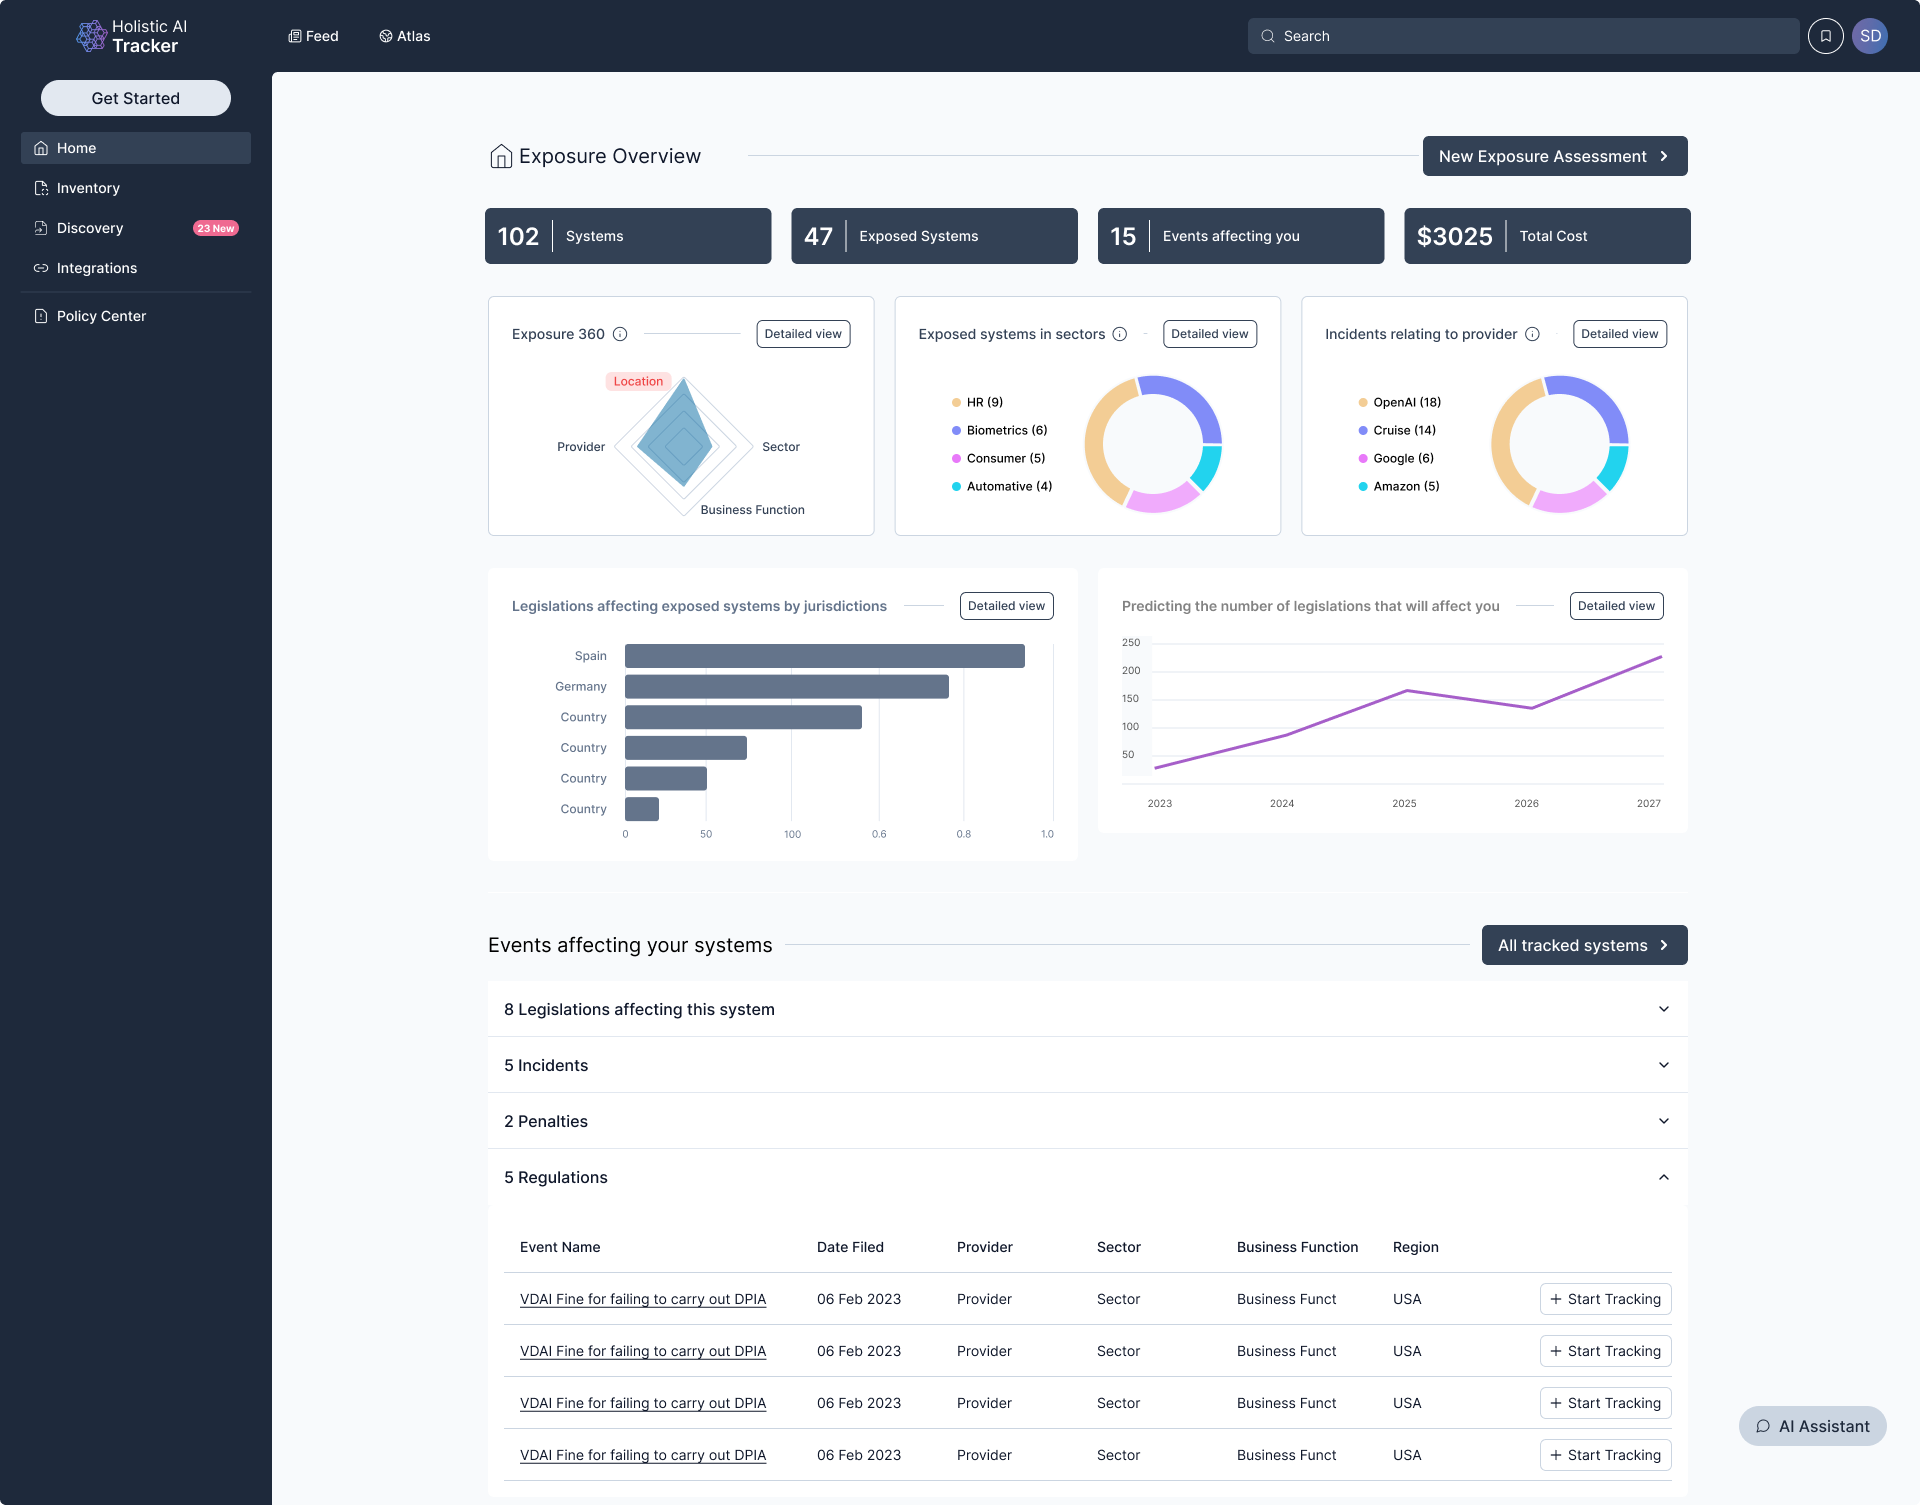Click info icon beside Exposure 360
Image resolution: width=1920 pixels, height=1505 pixels.
(620, 334)
